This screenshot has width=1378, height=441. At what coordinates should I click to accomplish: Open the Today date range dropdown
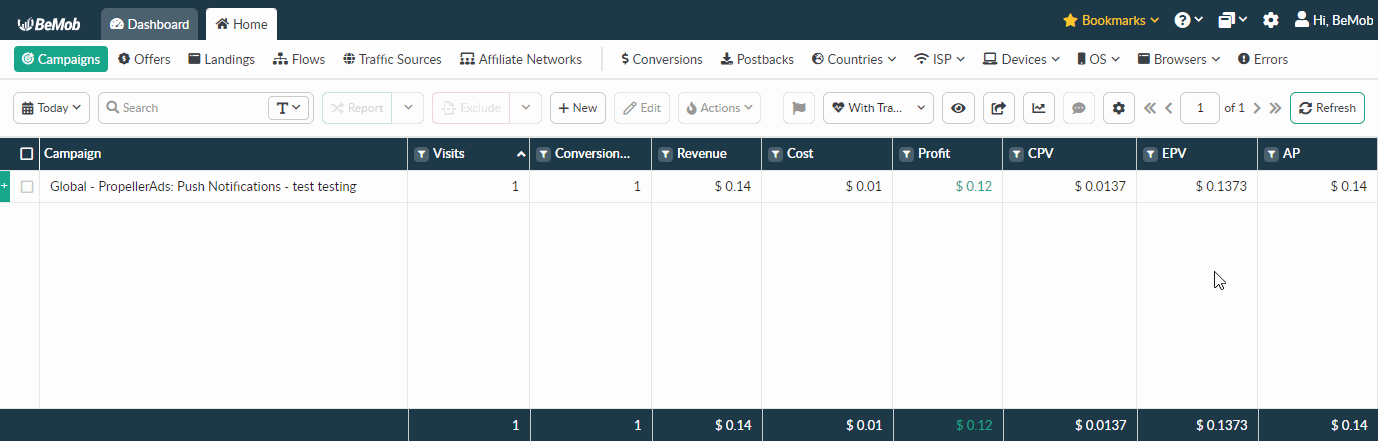pyautogui.click(x=52, y=108)
